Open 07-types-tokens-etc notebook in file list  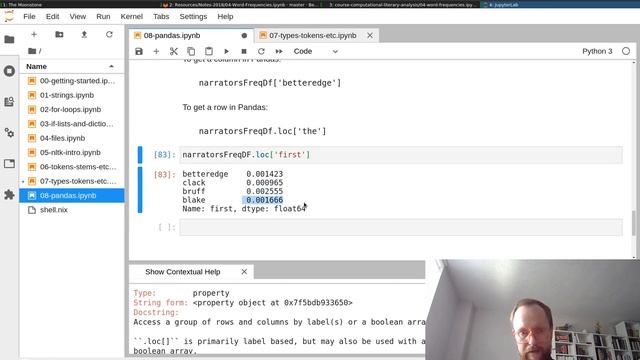[x=72, y=181]
